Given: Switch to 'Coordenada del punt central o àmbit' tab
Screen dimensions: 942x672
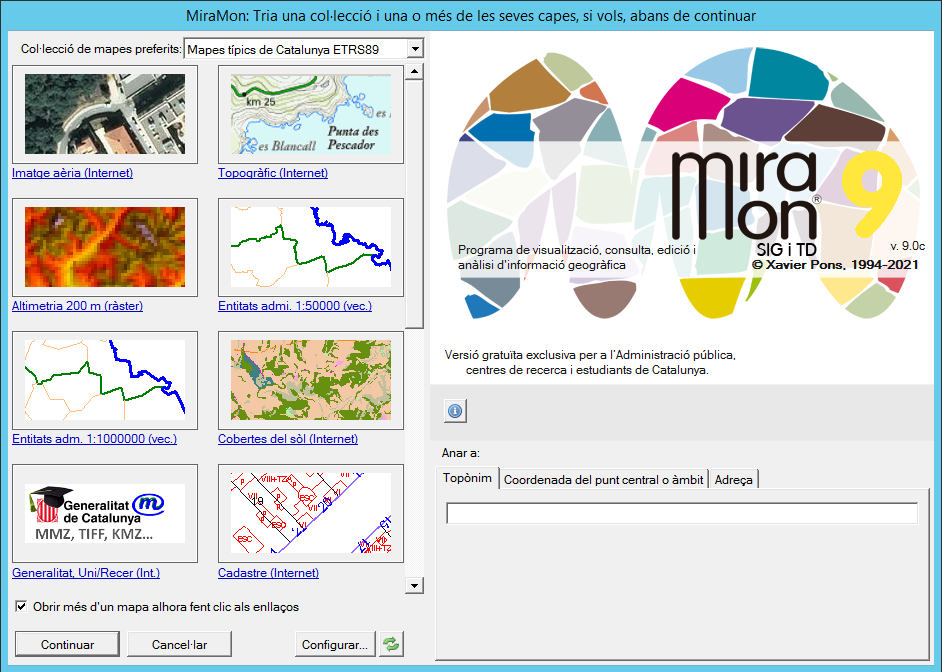Looking at the screenshot, I should pyautogui.click(x=603, y=479).
